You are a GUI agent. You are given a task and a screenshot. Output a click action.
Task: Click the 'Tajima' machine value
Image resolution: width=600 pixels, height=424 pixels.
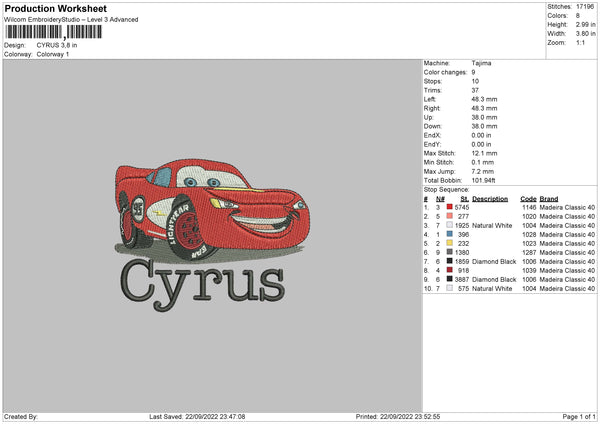(x=481, y=63)
